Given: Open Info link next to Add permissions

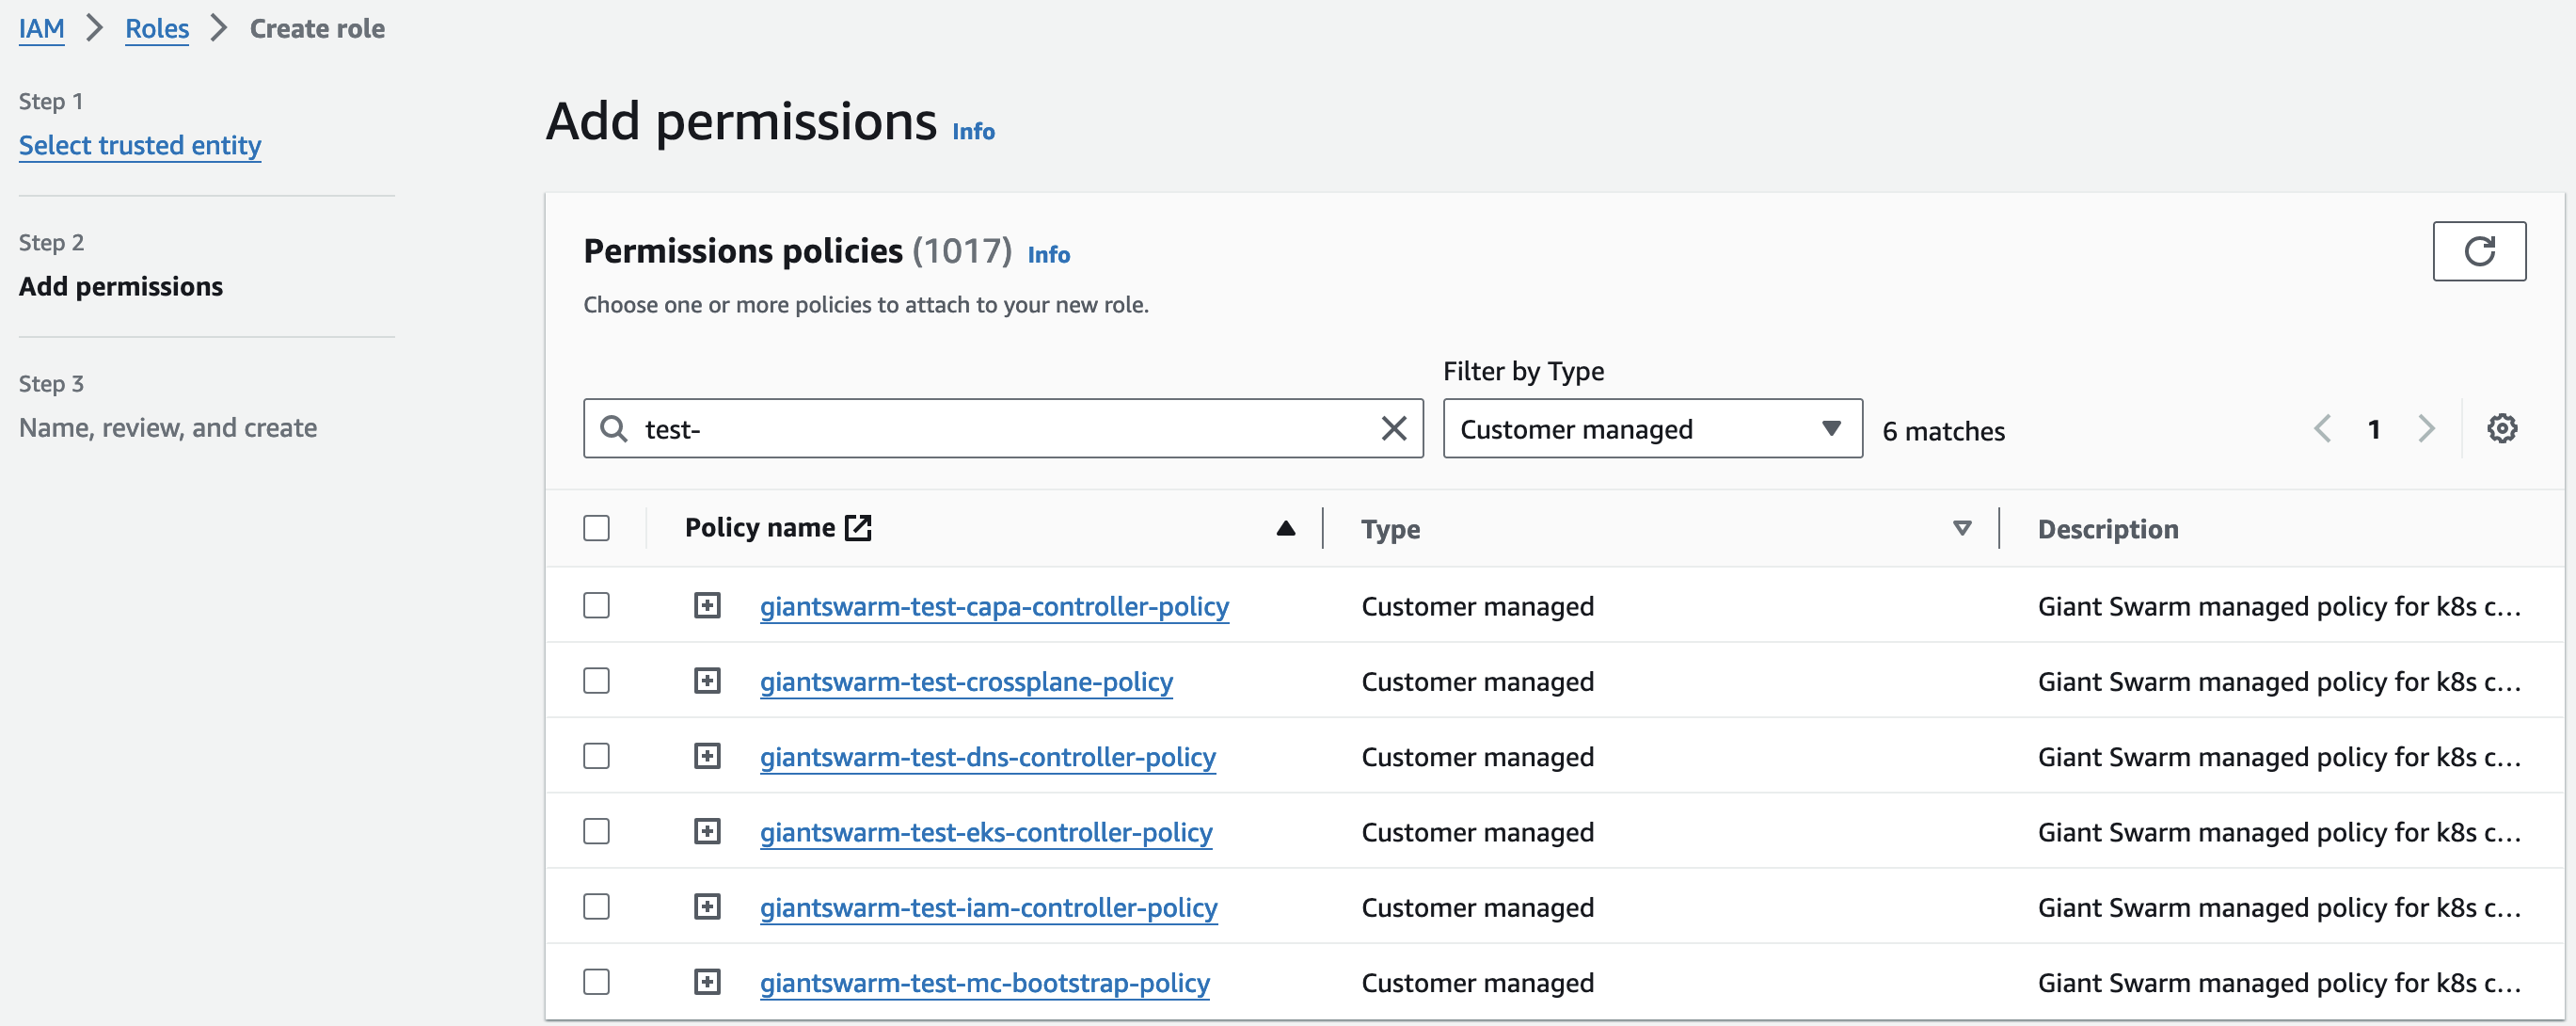Looking at the screenshot, I should 973,131.
